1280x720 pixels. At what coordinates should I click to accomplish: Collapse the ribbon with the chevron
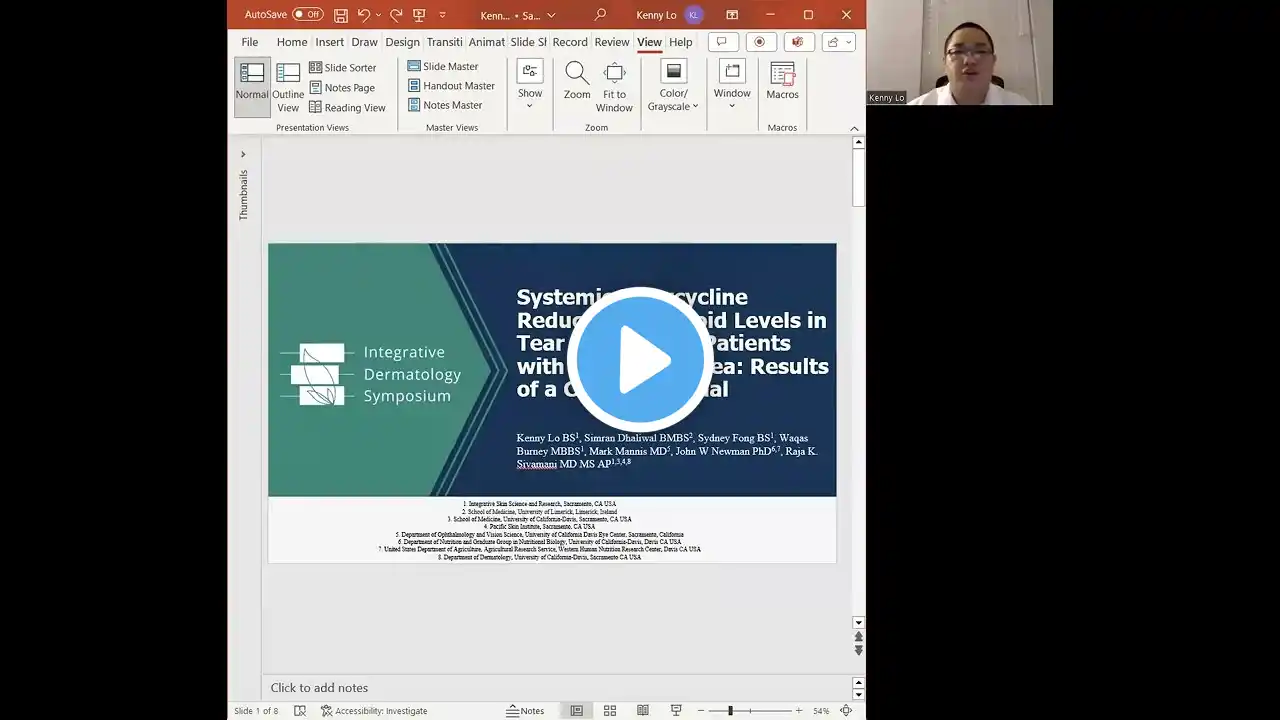(x=854, y=128)
